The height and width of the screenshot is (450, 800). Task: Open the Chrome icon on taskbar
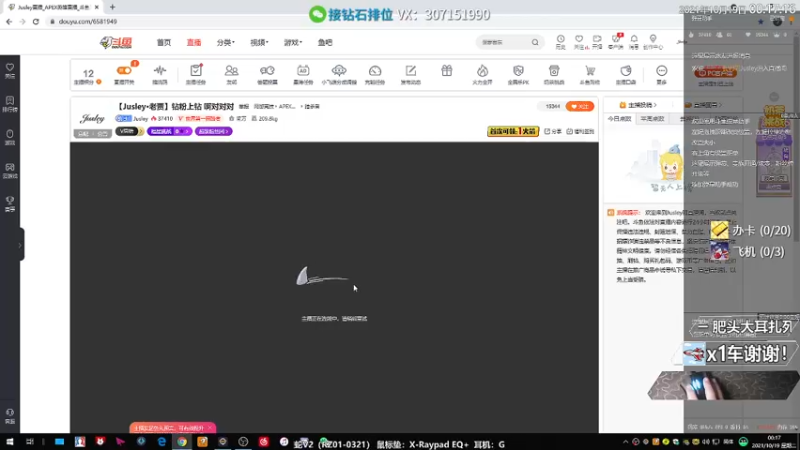pos(182,442)
